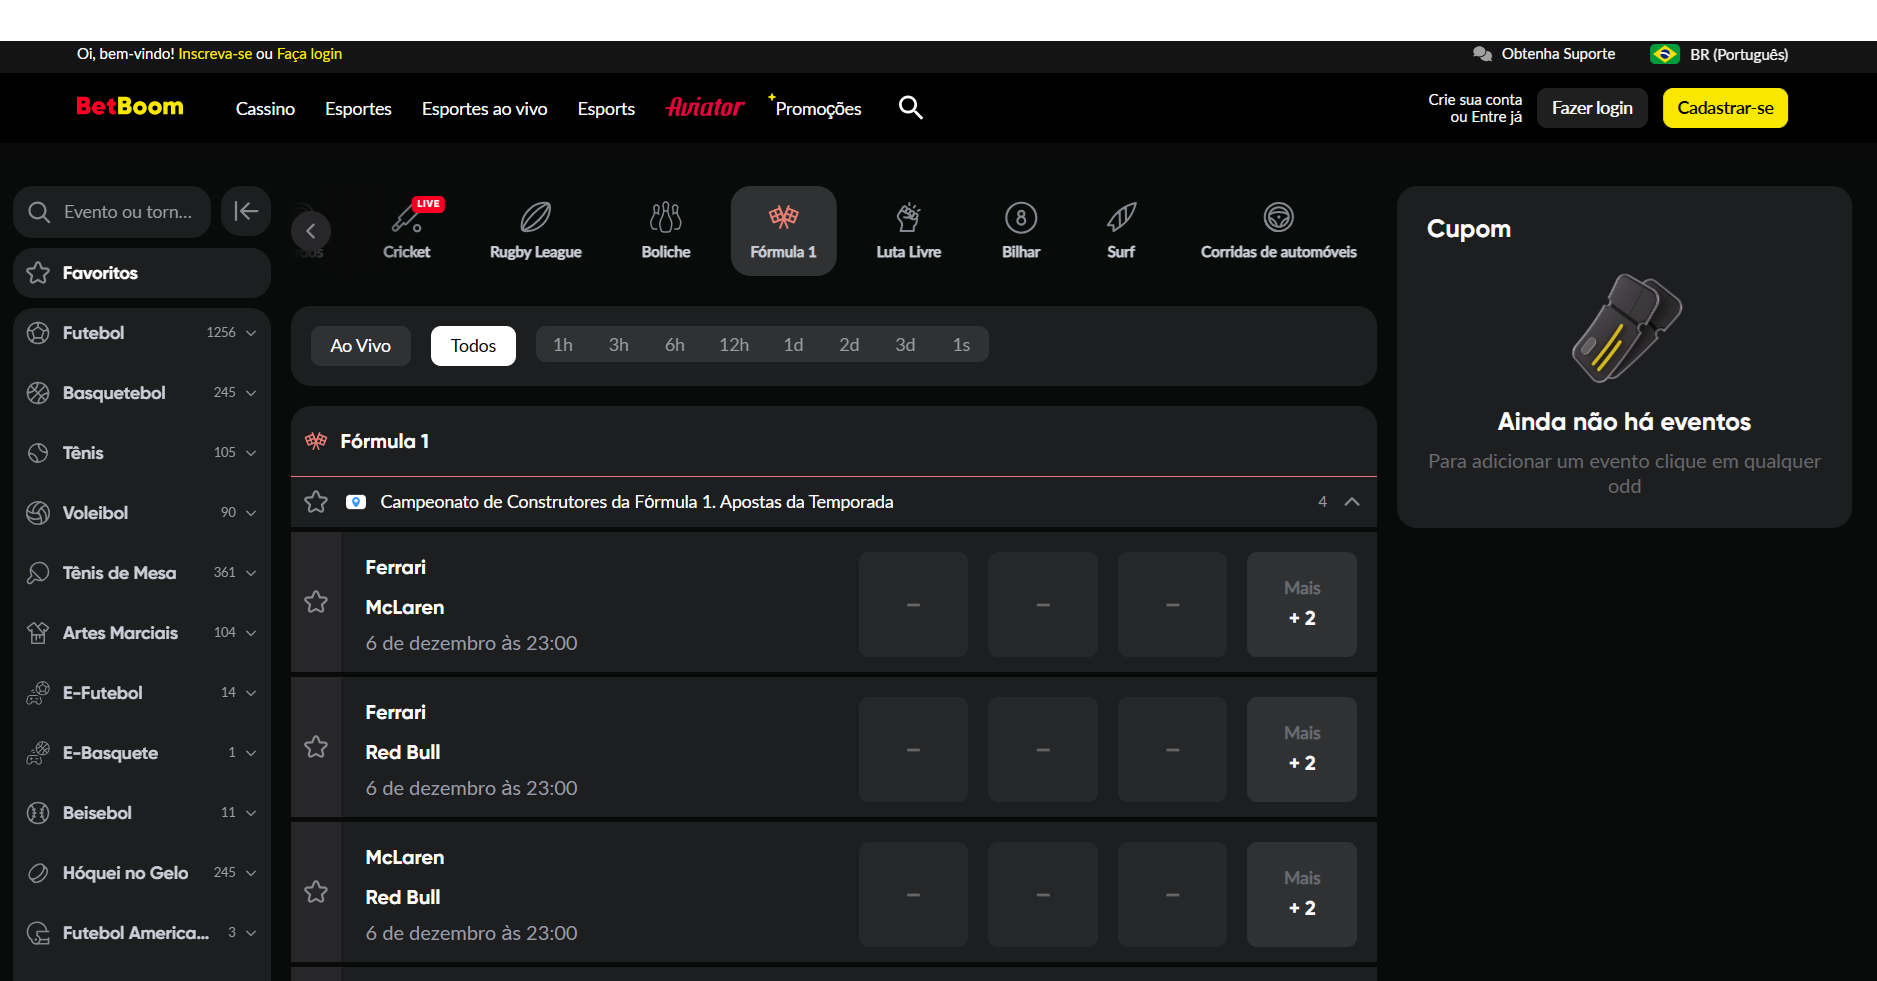This screenshot has width=1877, height=981.
Task: Open the BR (Português) language selector
Action: [x=1720, y=54]
